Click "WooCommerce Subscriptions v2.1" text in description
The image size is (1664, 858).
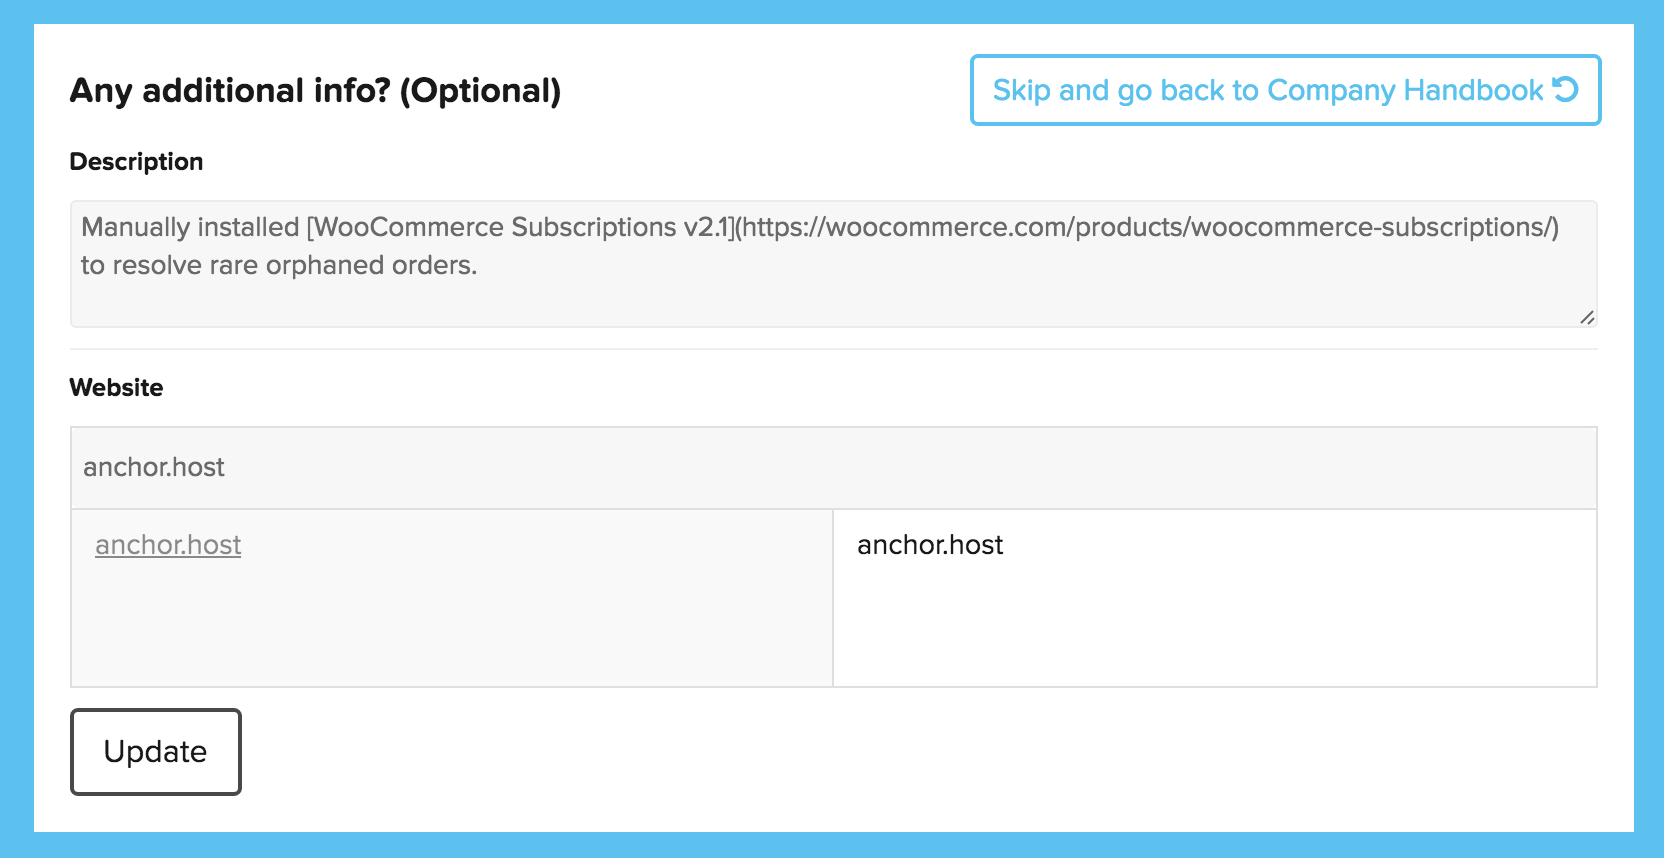[x=520, y=228]
